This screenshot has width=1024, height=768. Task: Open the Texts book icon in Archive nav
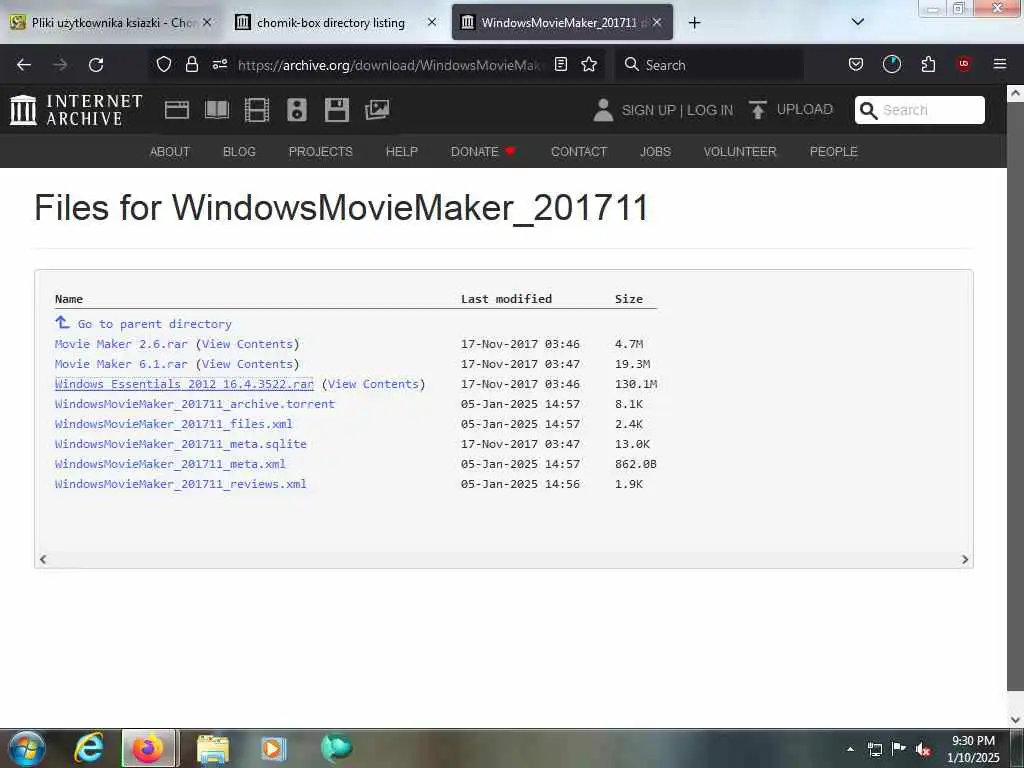click(x=217, y=110)
